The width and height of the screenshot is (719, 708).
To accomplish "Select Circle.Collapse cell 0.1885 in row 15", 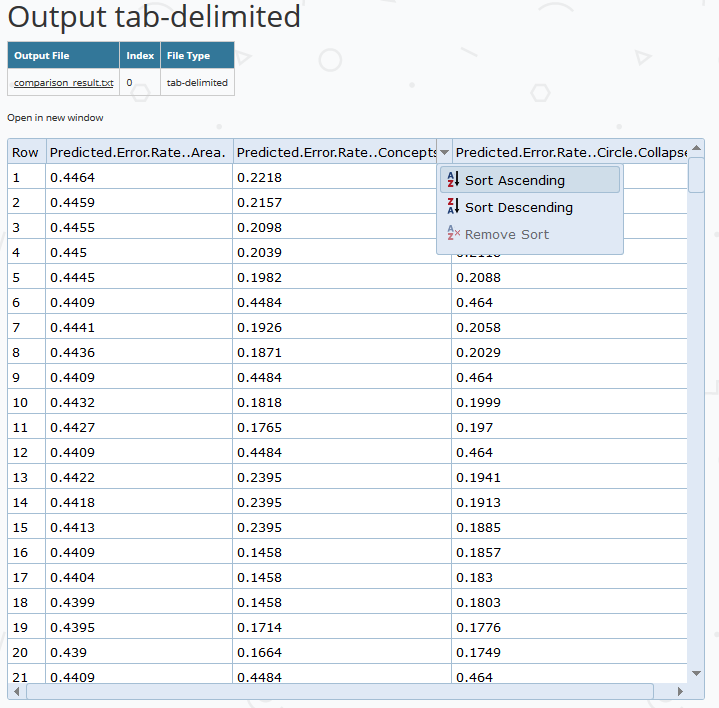I will 570,527.
